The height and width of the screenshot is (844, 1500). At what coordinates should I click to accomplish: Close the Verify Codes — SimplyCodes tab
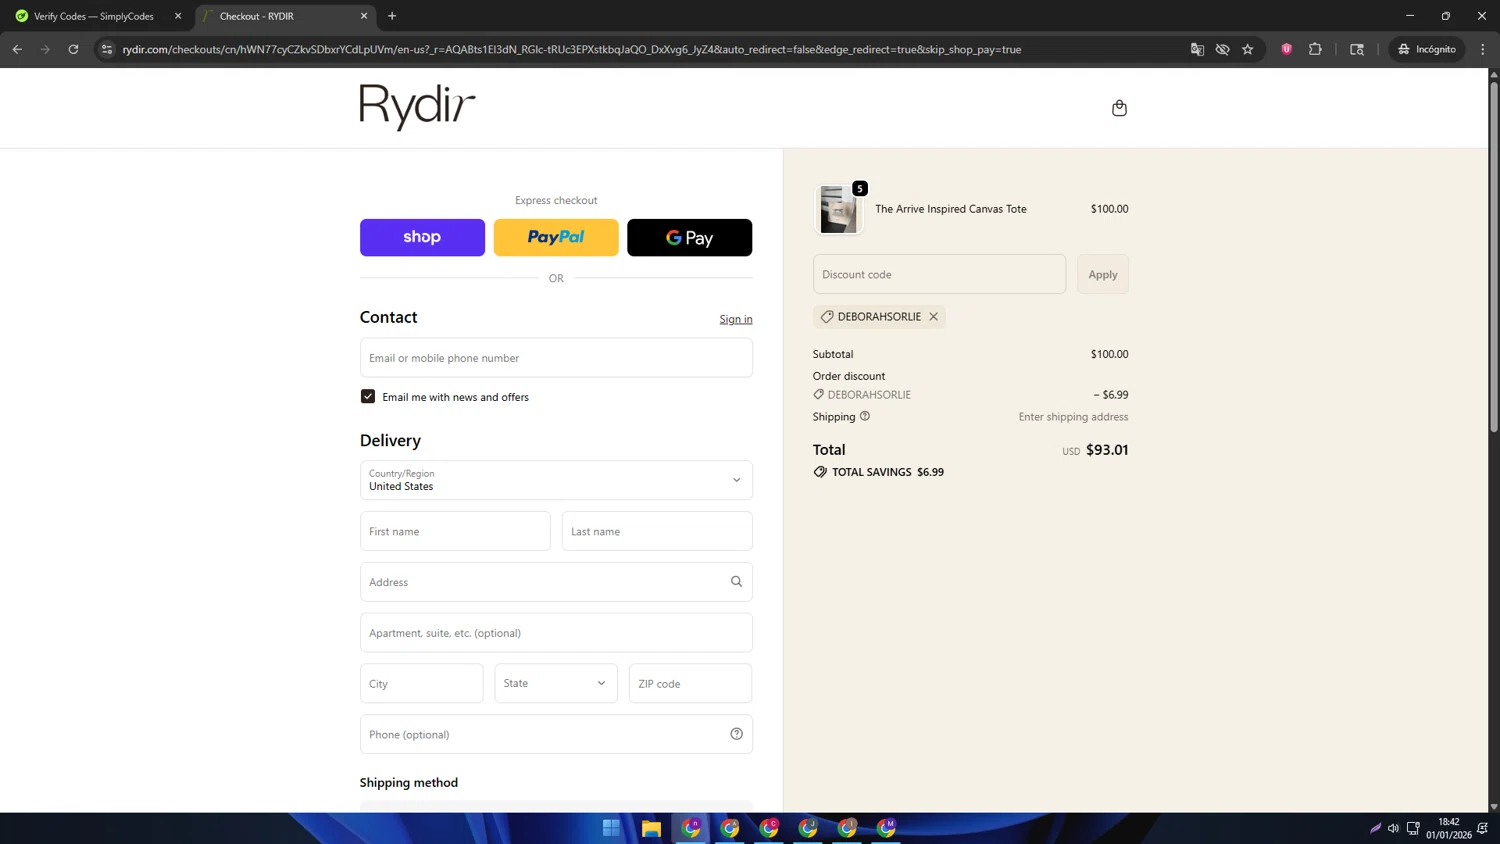pyautogui.click(x=178, y=16)
